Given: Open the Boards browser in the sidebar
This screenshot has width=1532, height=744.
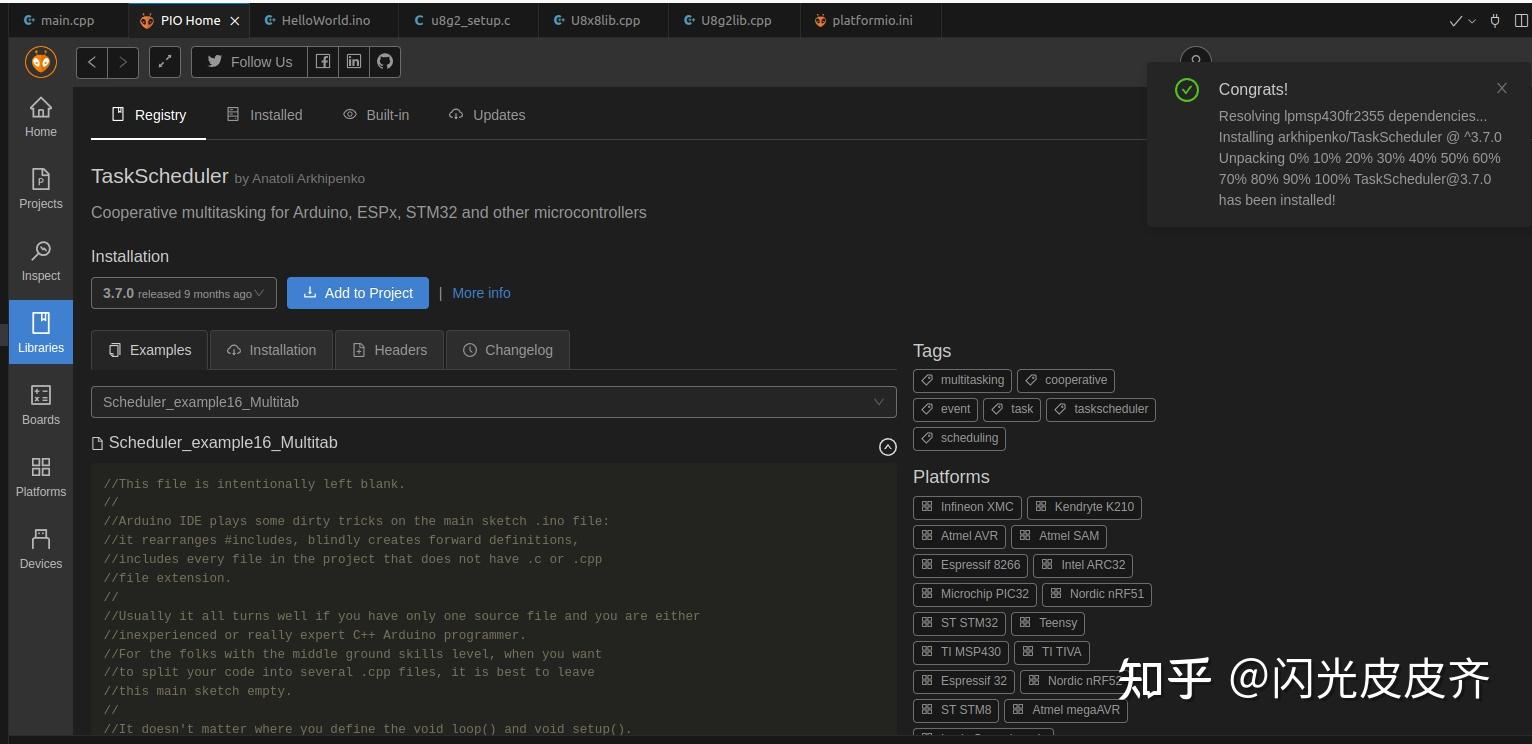Looking at the screenshot, I should pyautogui.click(x=40, y=404).
